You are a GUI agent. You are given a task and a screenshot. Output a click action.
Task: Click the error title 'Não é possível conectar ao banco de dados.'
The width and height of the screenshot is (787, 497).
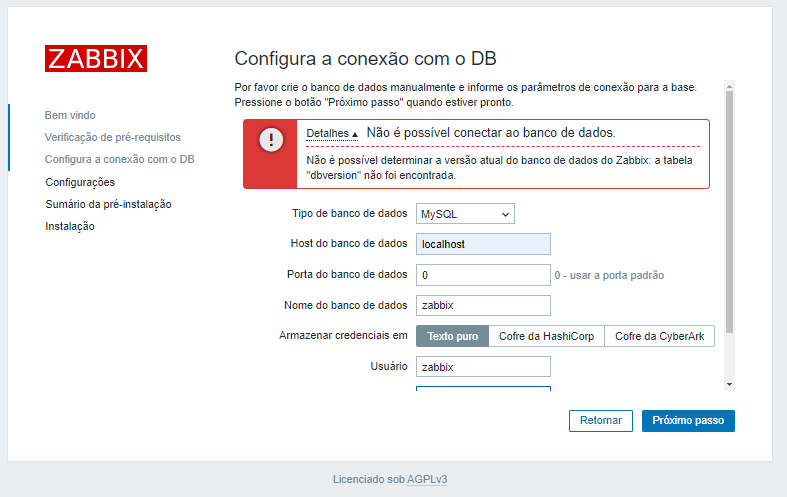[x=491, y=133]
